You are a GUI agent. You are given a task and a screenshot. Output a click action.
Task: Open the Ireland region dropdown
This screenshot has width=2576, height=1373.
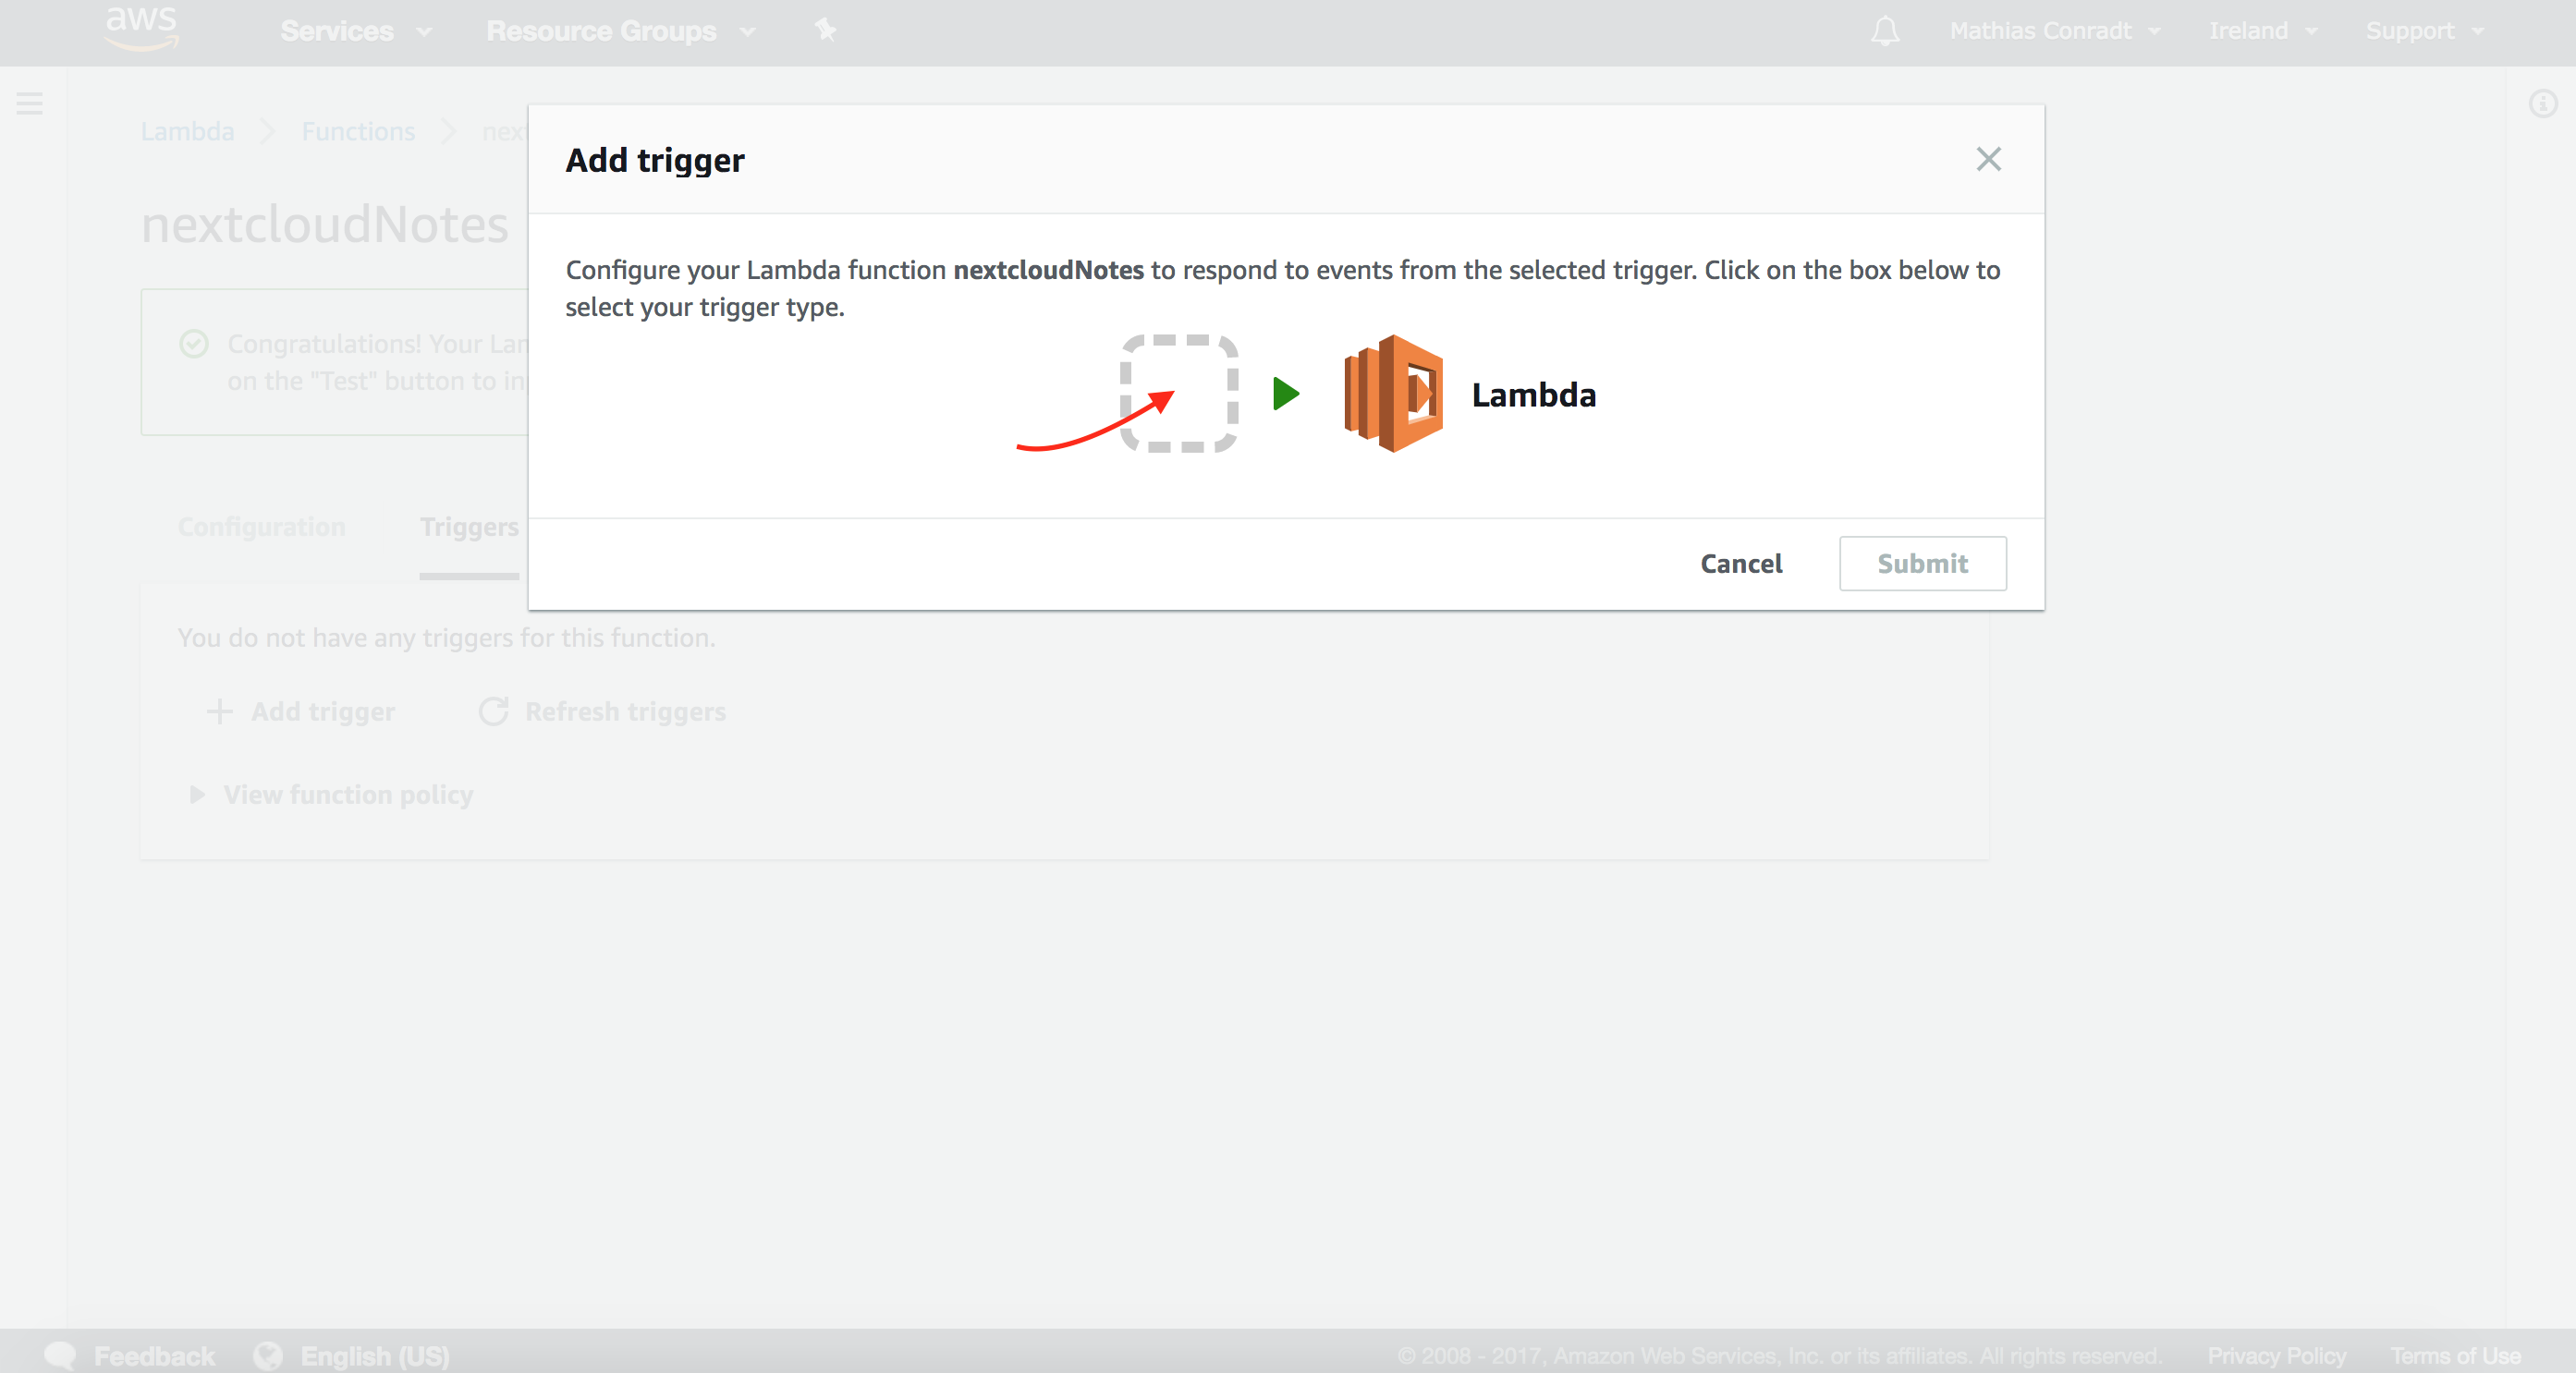pos(2262,31)
